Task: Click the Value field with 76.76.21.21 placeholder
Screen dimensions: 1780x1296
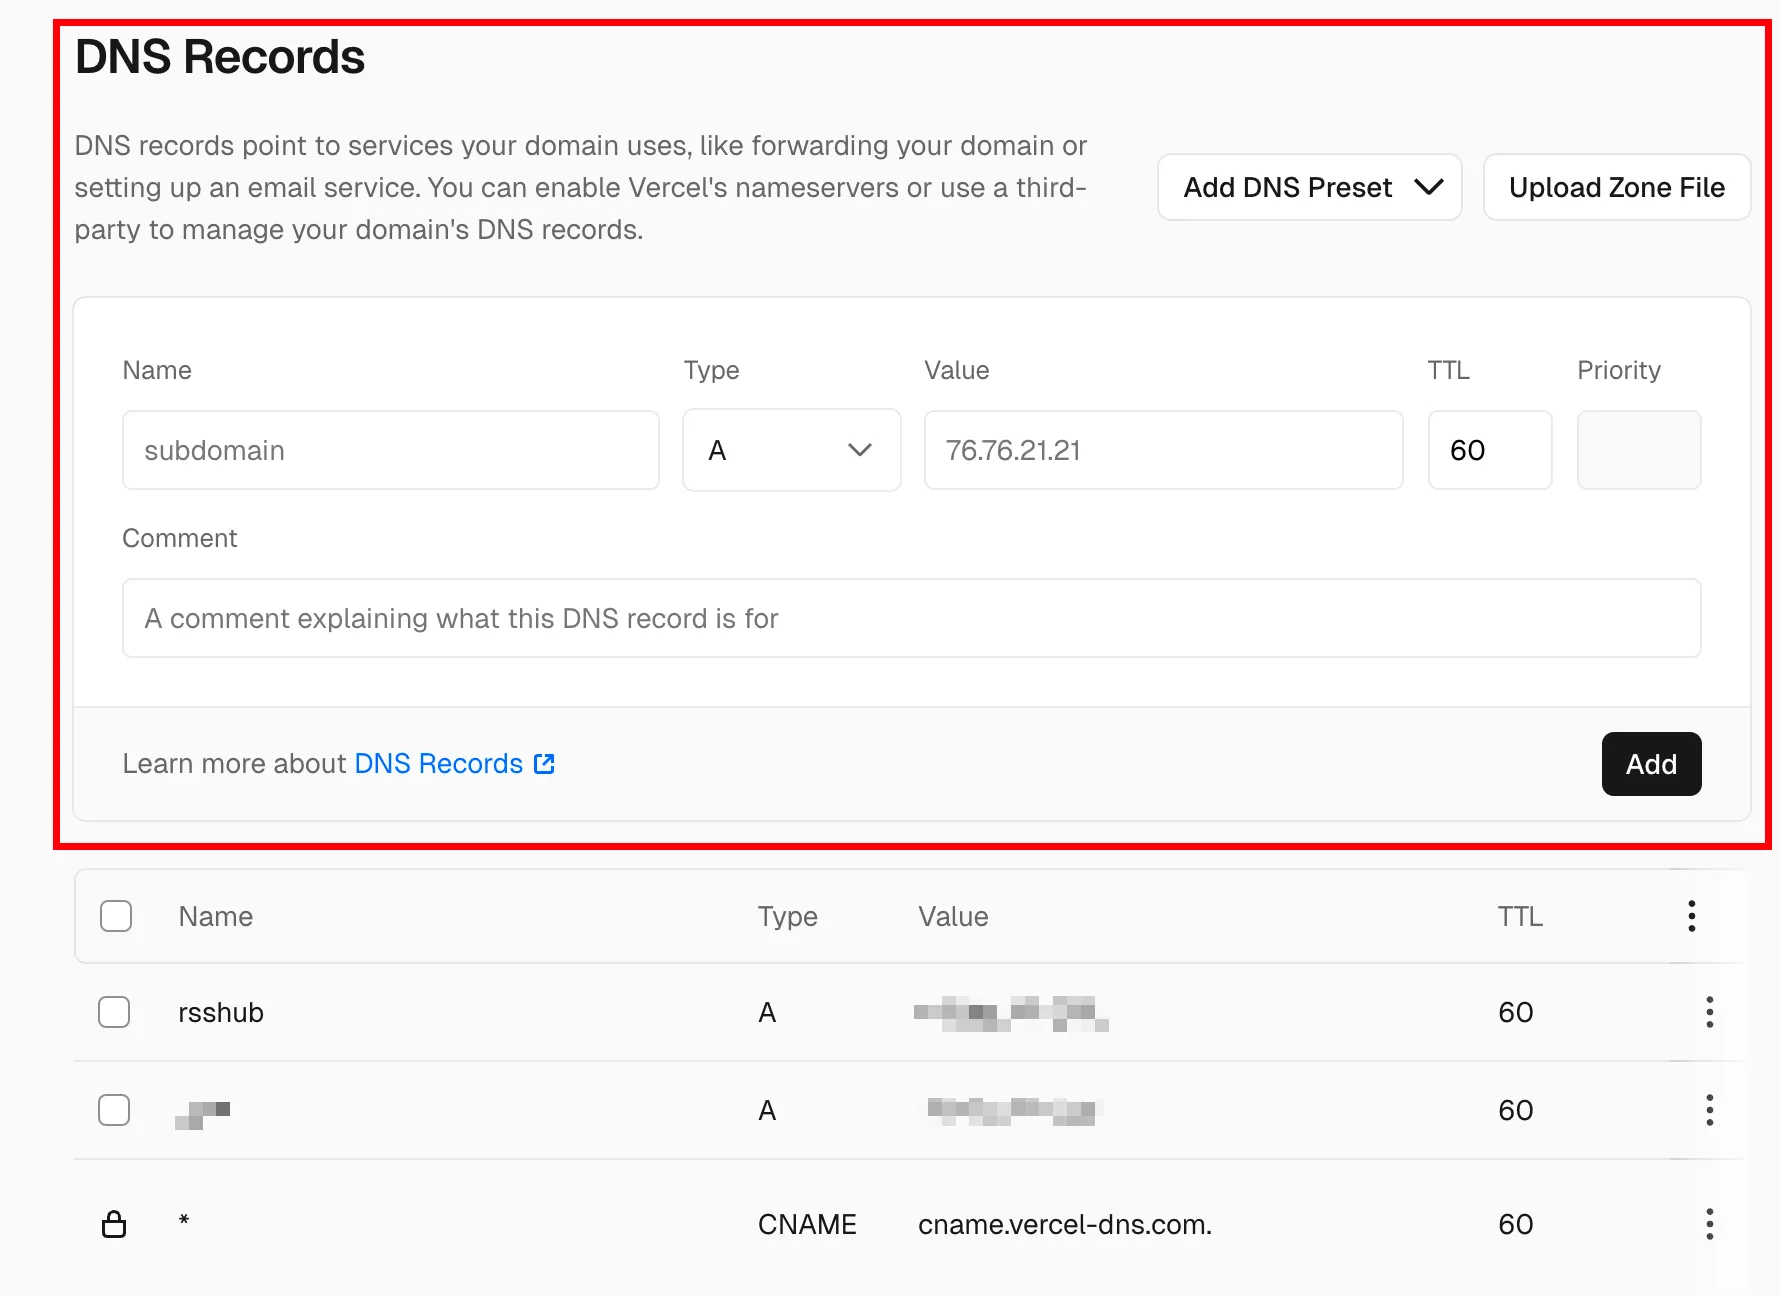Action: pos(1163,450)
